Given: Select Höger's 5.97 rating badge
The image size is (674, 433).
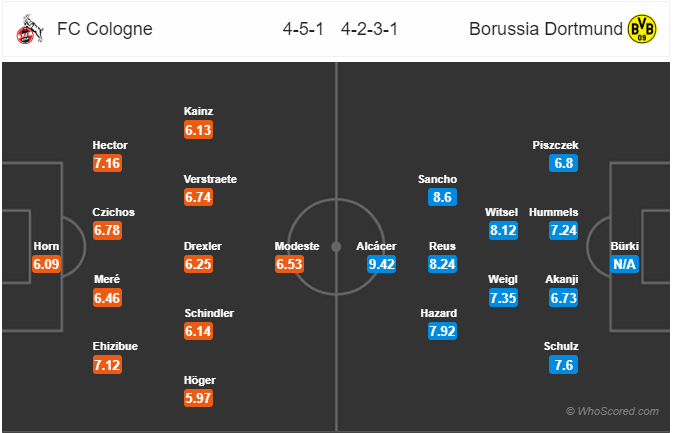Looking at the screenshot, I should click(x=198, y=398).
